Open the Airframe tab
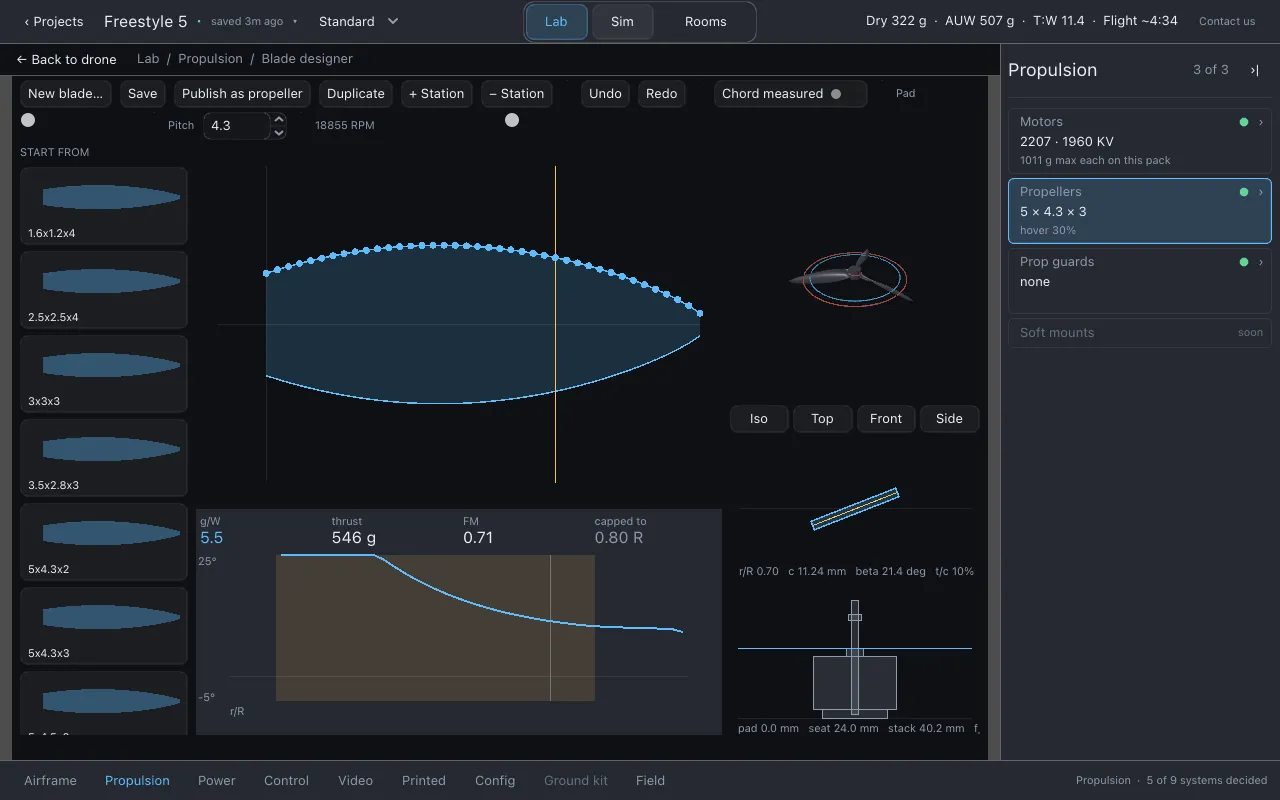The width and height of the screenshot is (1280, 800). pos(50,780)
